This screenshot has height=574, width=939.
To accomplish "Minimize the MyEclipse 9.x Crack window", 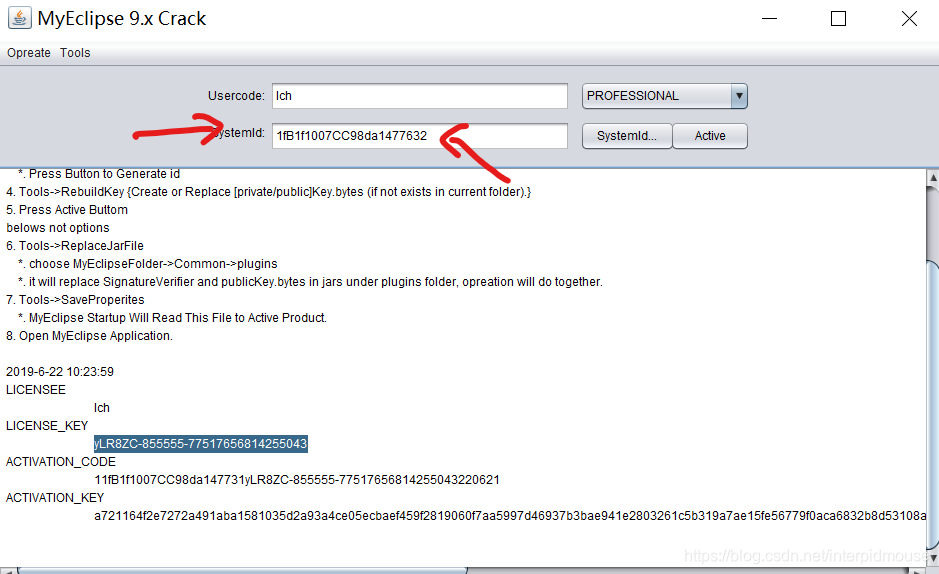I will click(x=770, y=19).
